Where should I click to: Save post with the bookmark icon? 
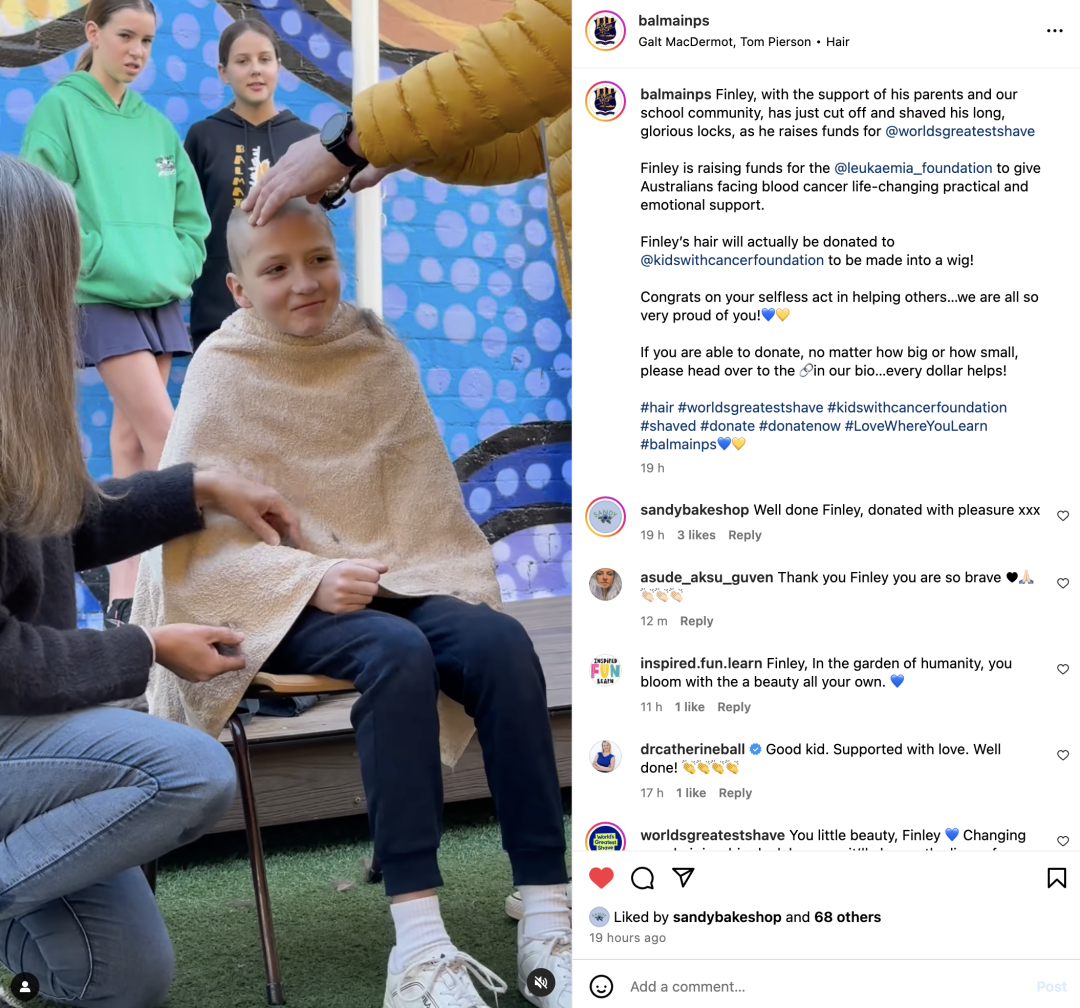pyautogui.click(x=1057, y=878)
